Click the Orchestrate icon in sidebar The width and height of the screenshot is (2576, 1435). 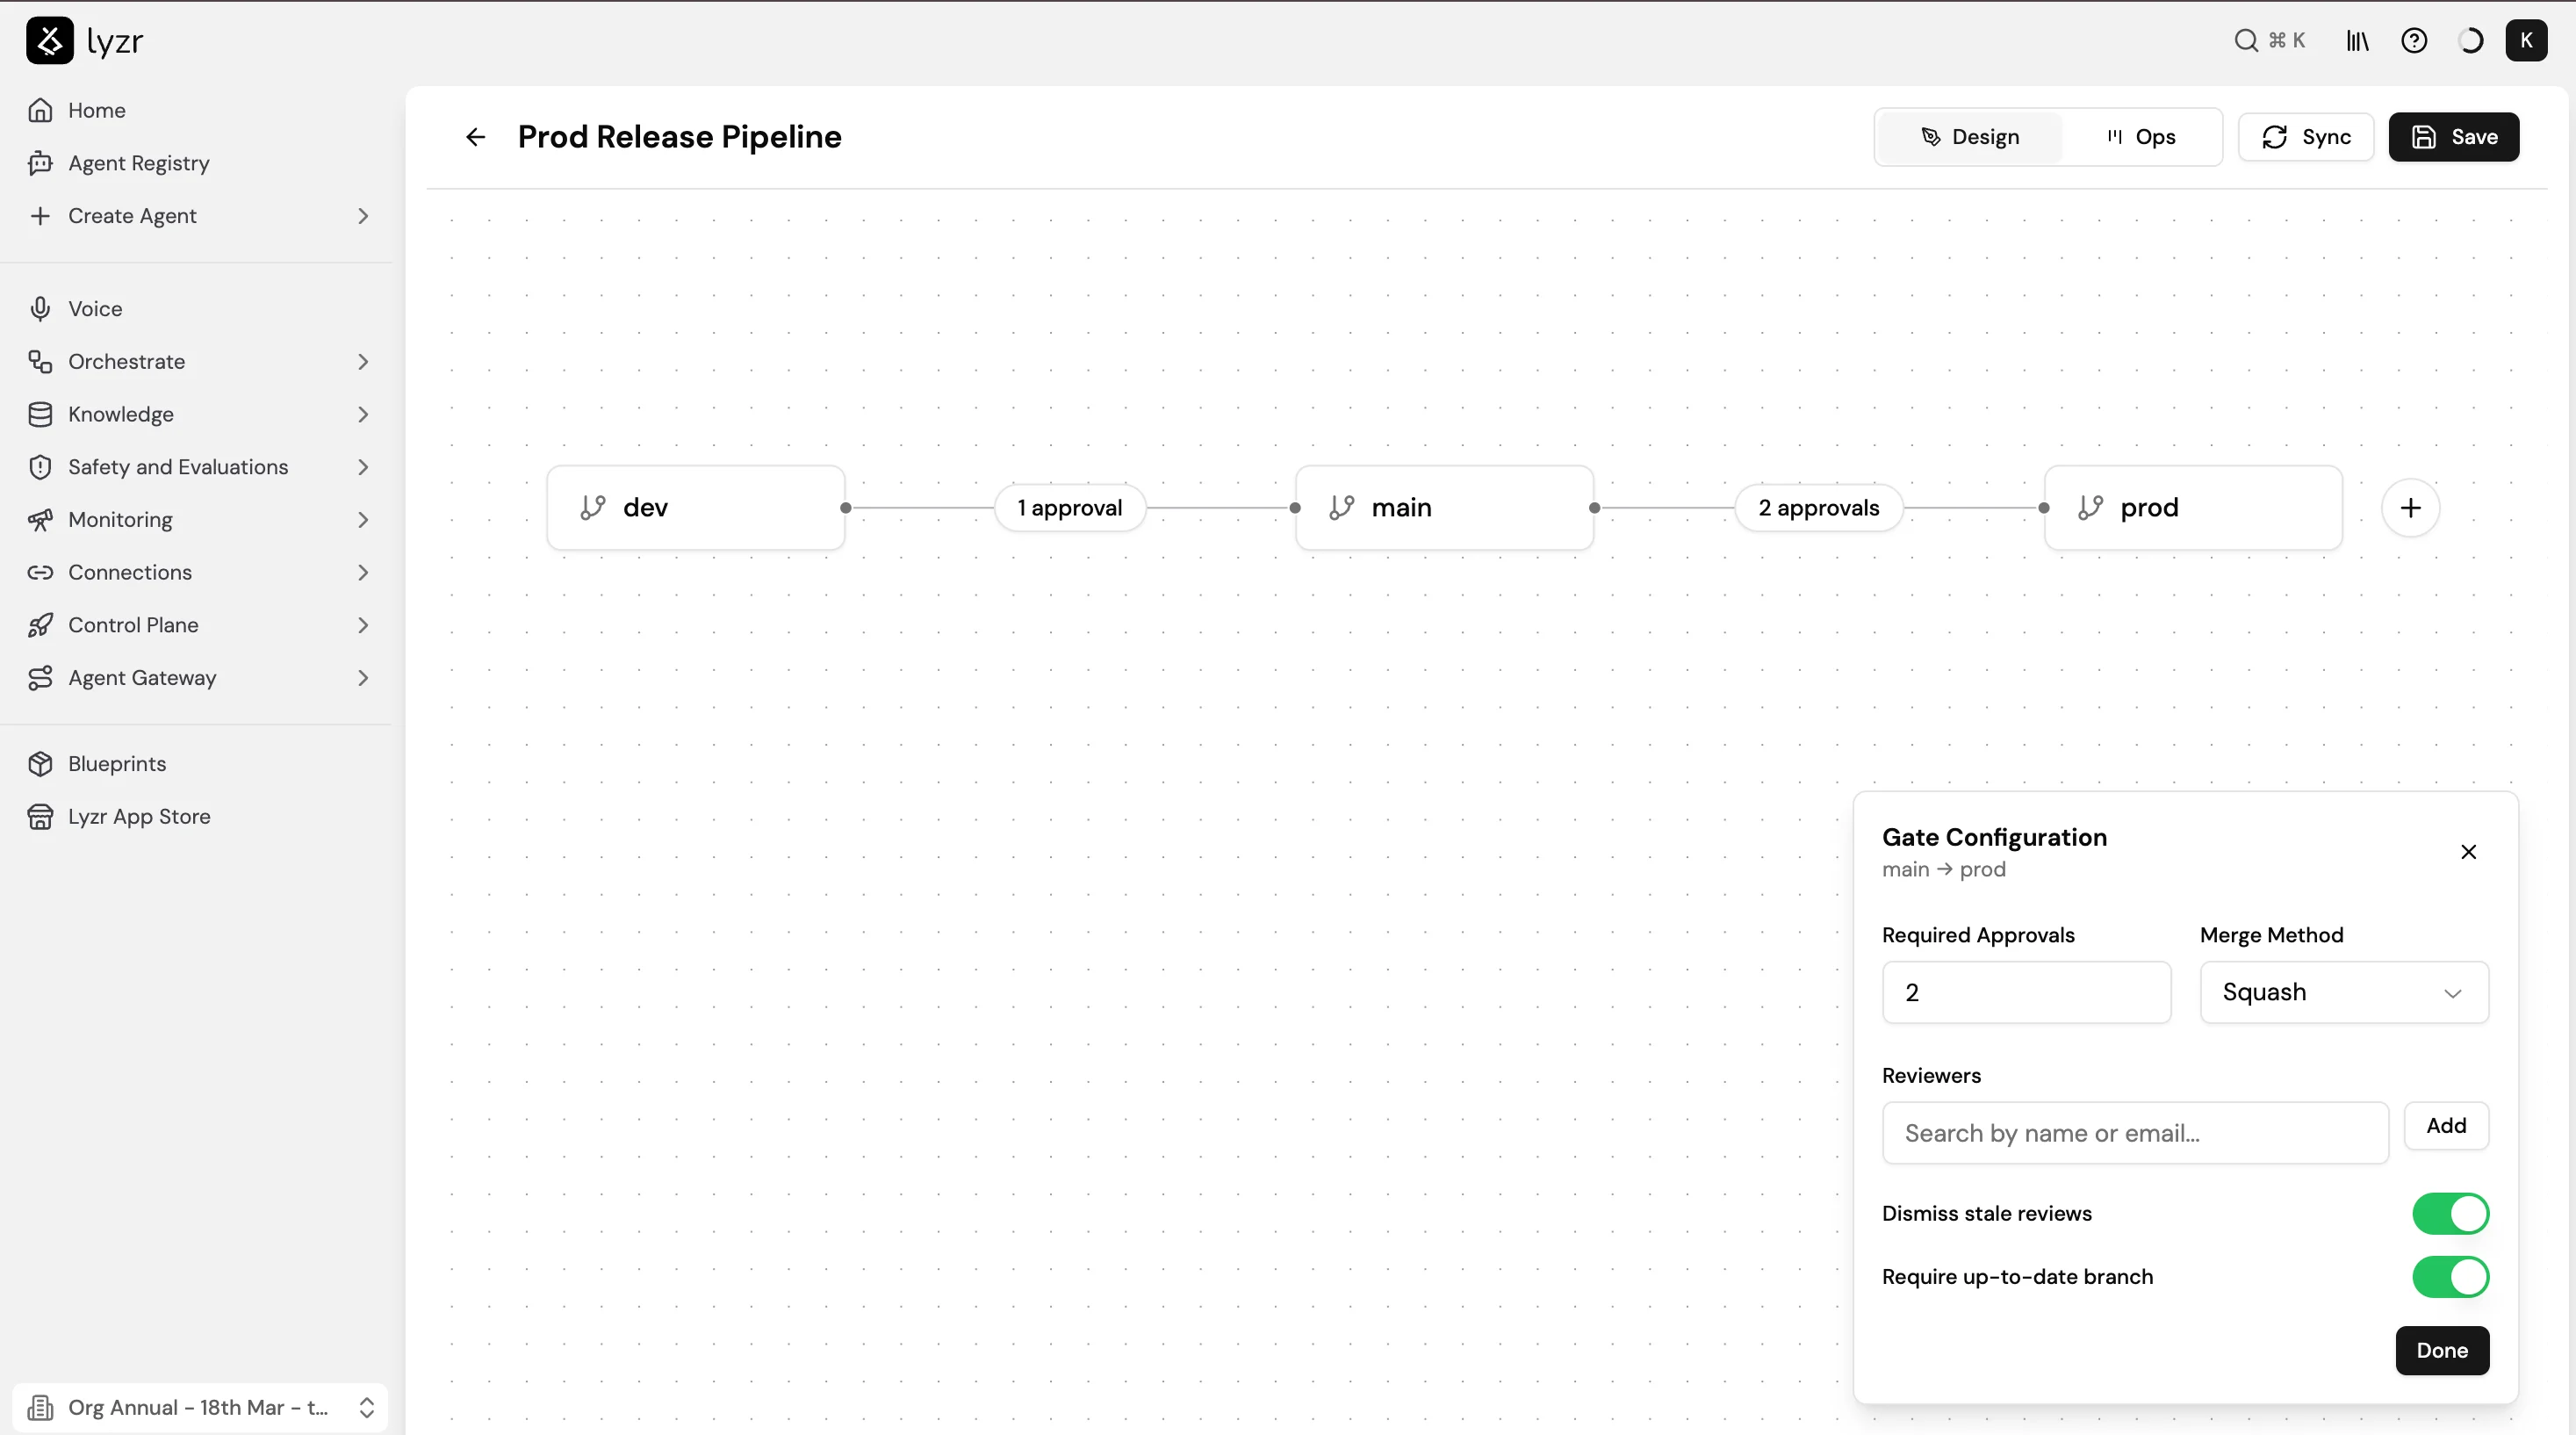pos(40,362)
